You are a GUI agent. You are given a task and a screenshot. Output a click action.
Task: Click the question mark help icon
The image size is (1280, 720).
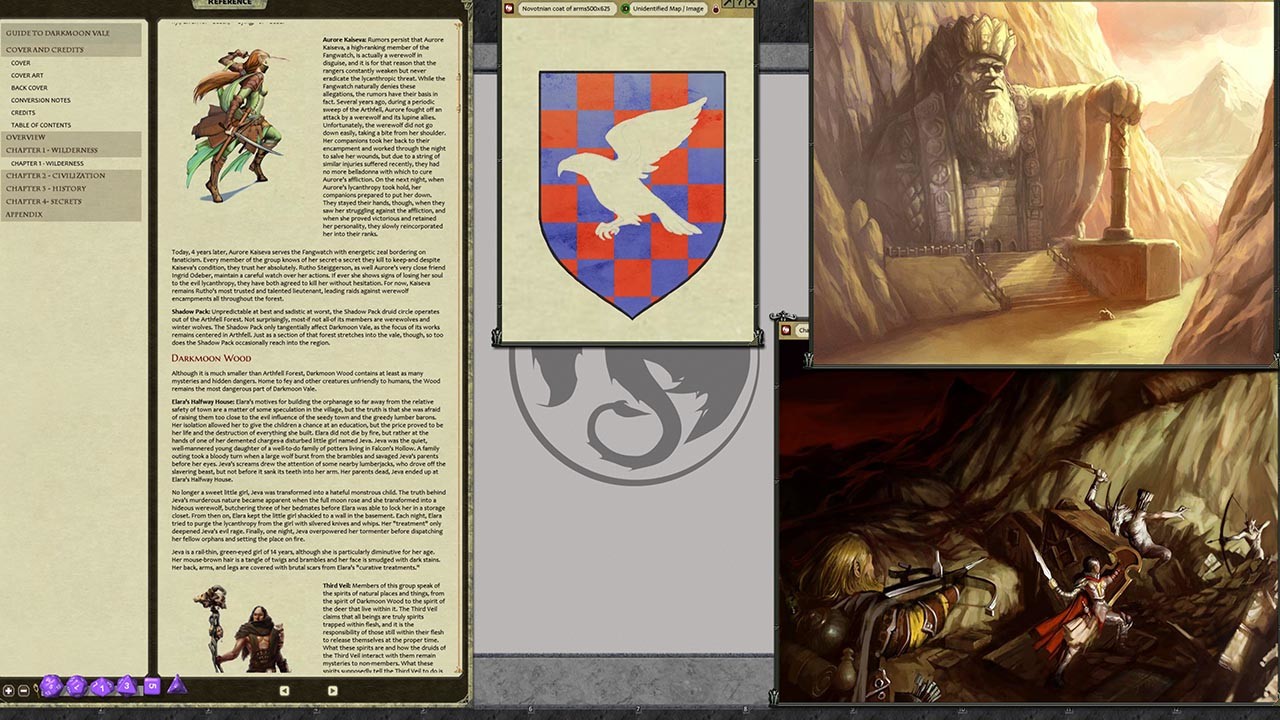(741, 4)
